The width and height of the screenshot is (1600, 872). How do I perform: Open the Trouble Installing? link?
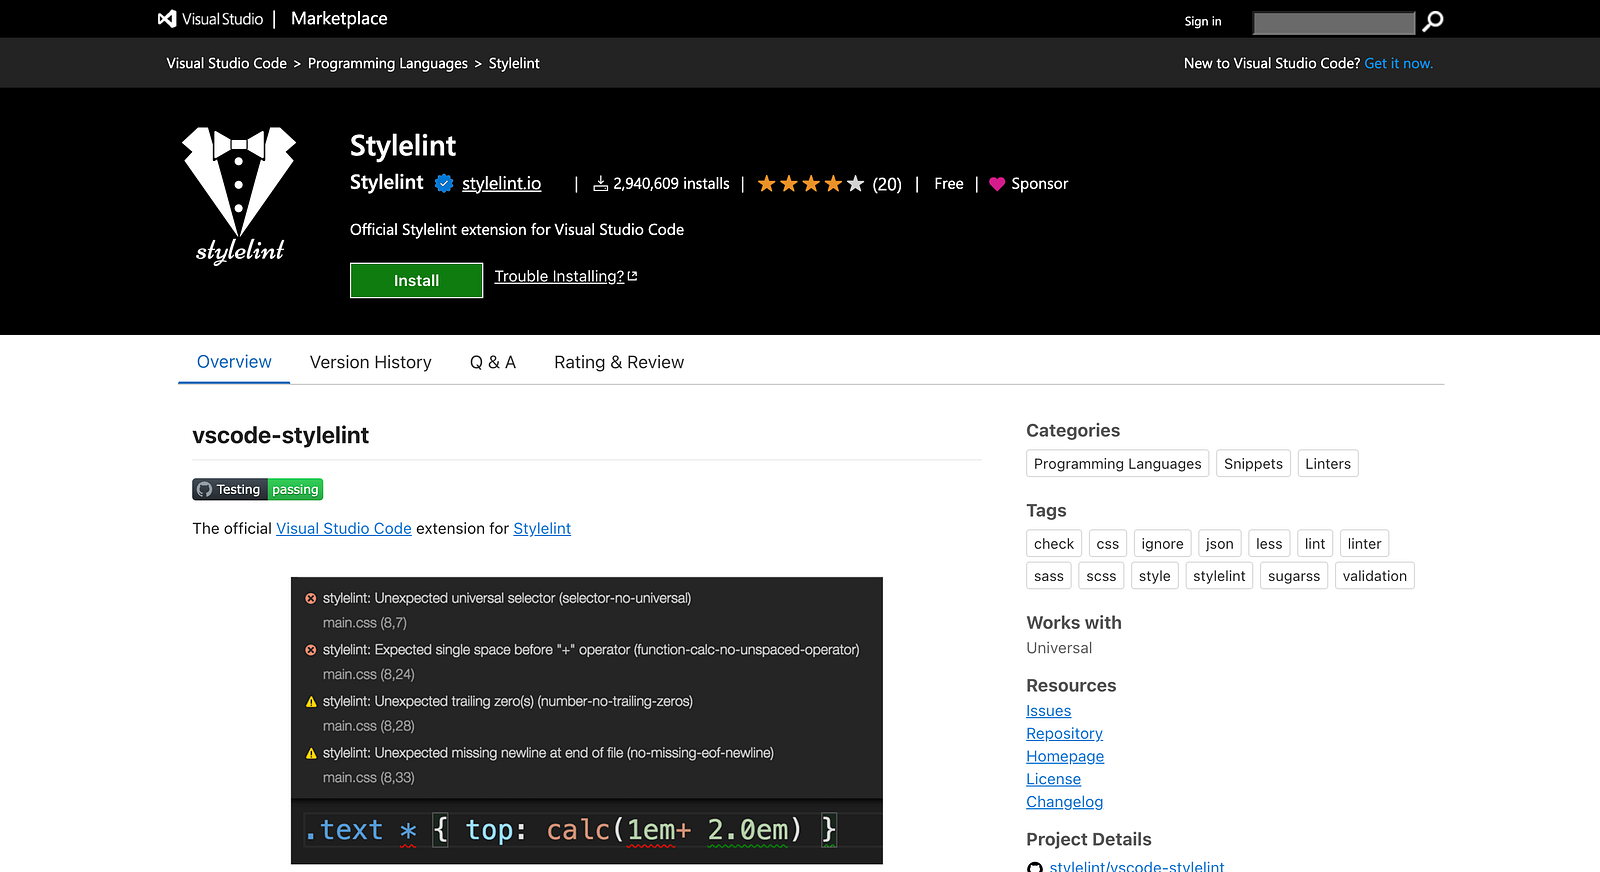coord(566,276)
